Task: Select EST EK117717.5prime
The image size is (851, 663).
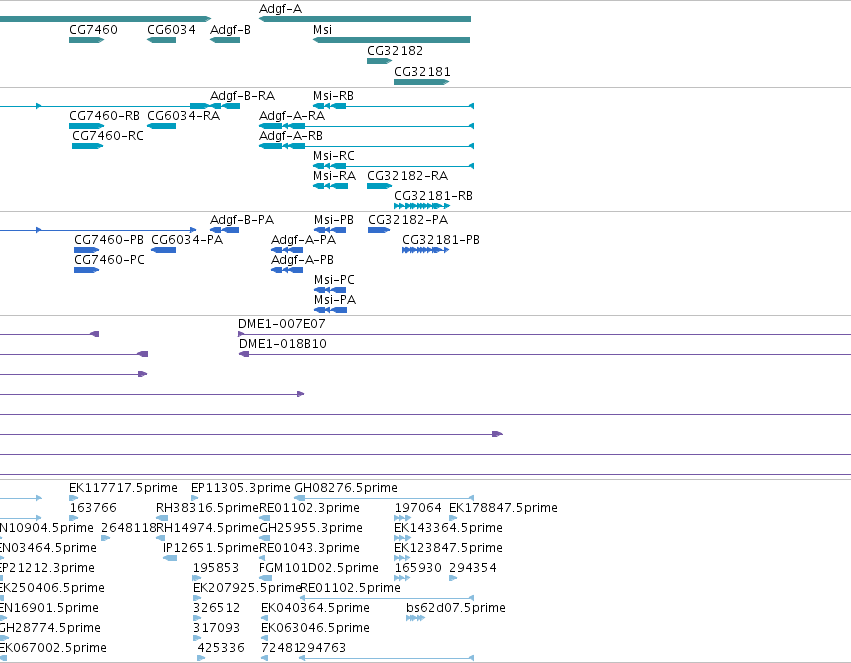Action: tap(73, 498)
